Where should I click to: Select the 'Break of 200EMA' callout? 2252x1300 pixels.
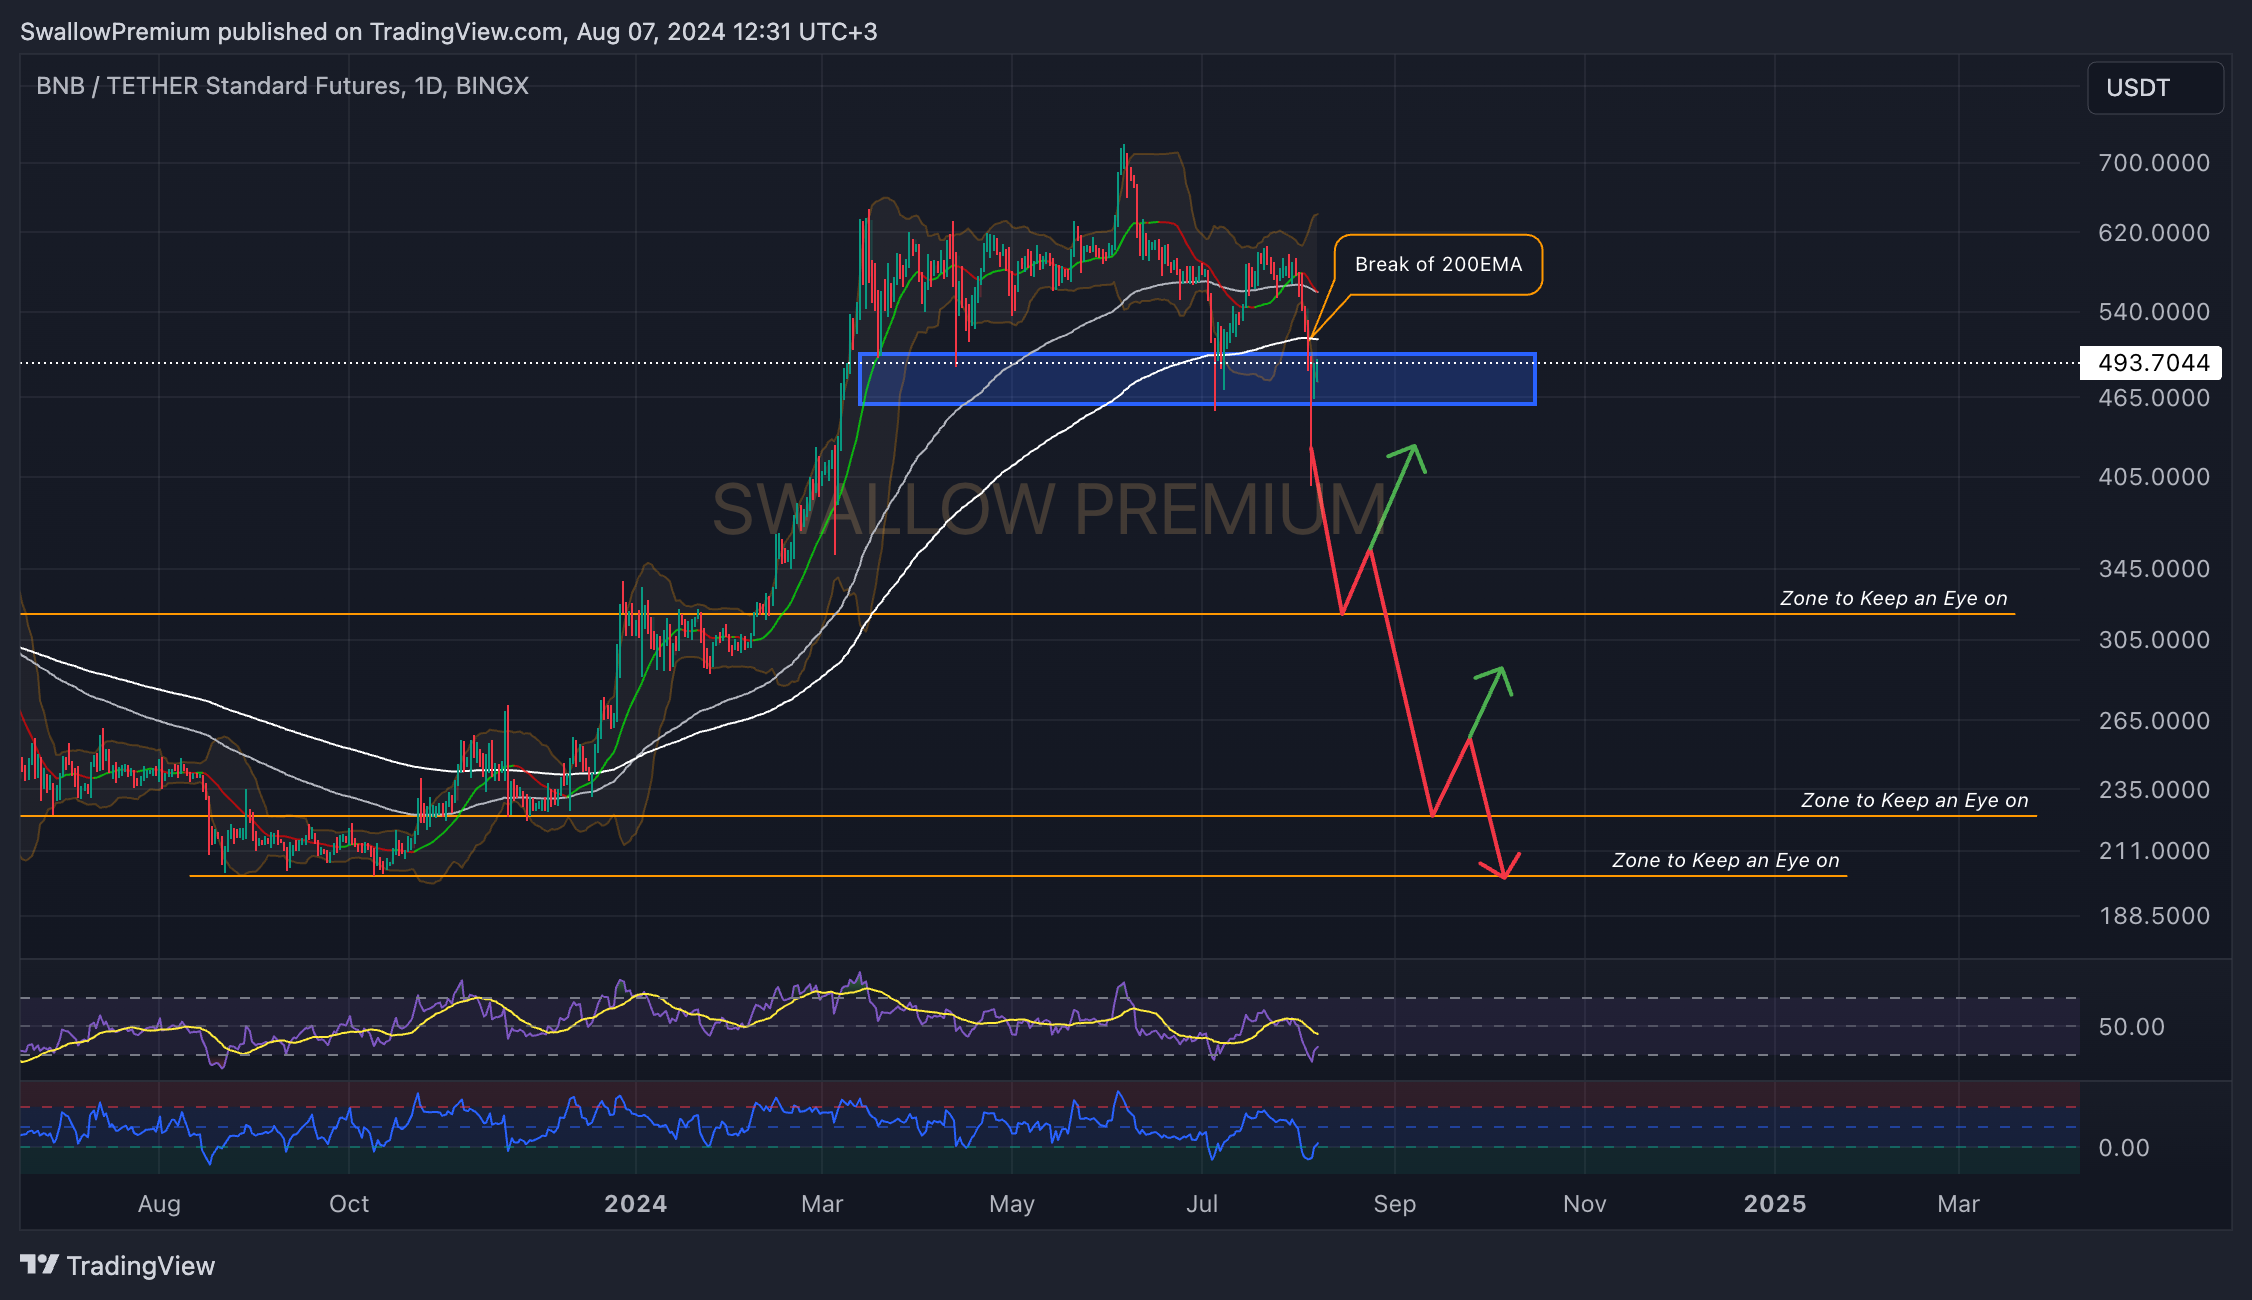[x=1438, y=264]
